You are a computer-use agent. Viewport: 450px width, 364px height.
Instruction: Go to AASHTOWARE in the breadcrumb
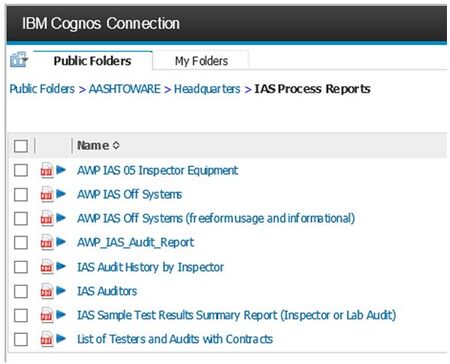125,89
